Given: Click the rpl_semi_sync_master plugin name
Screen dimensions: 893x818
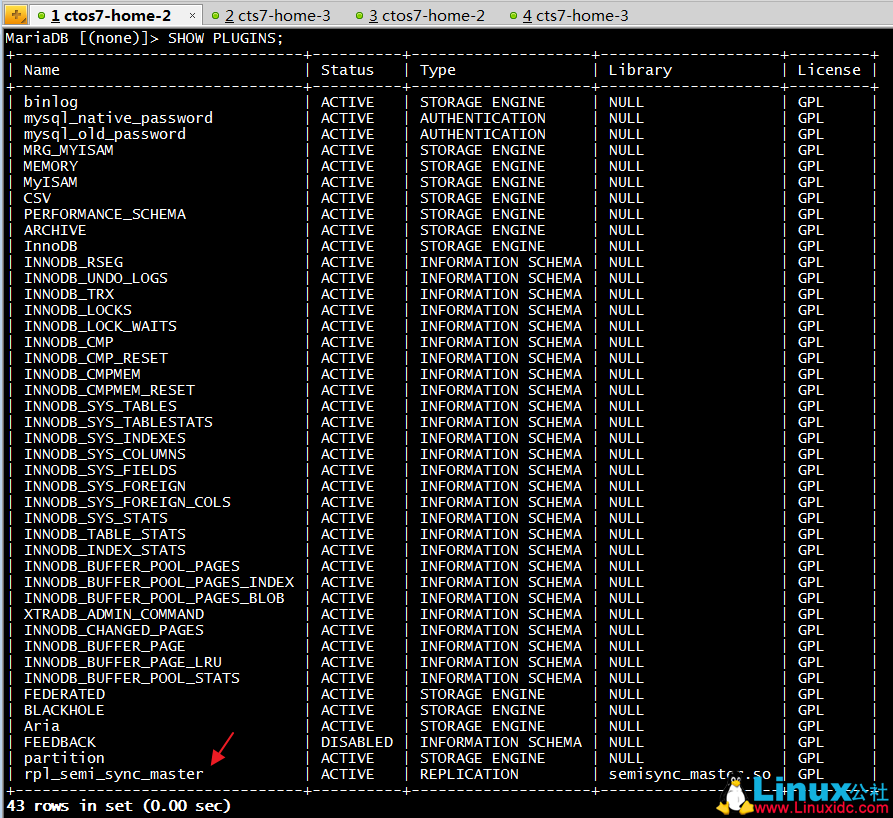Looking at the screenshot, I should click(x=113, y=774).
